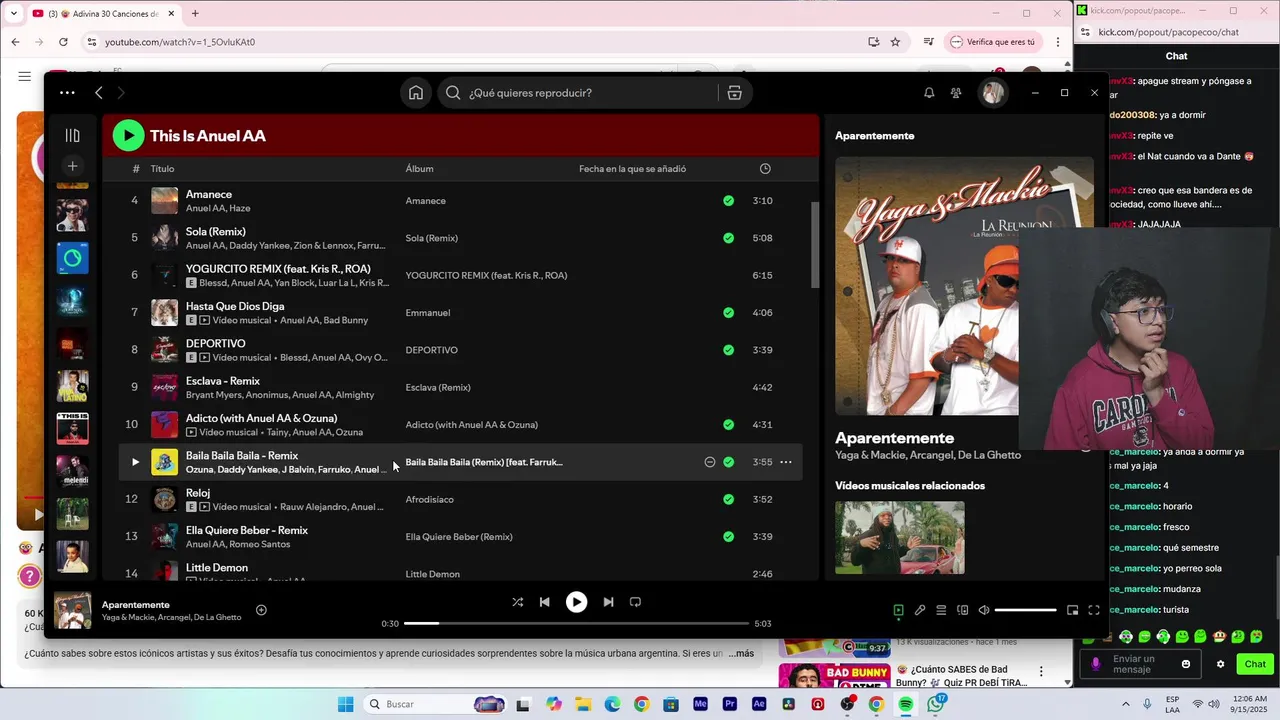Toggle shuffle playback
This screenshot has height=720, width=1280.
click(517, 602)
